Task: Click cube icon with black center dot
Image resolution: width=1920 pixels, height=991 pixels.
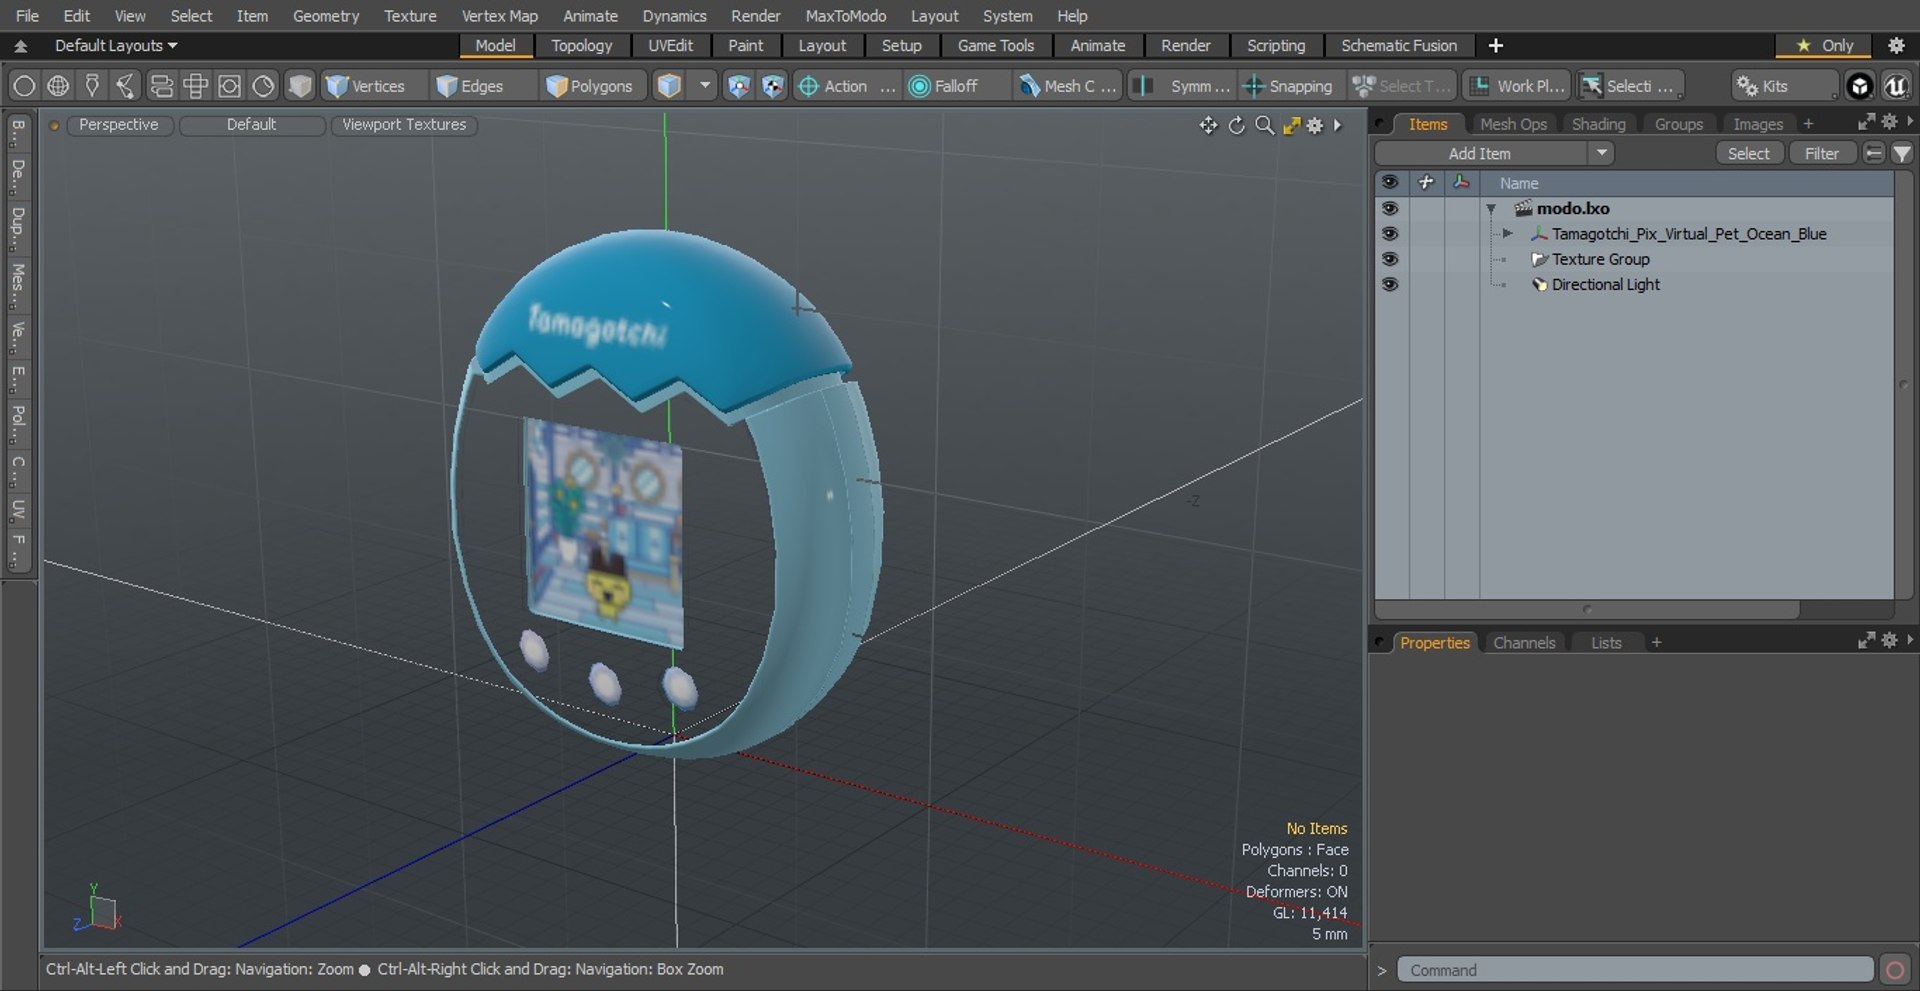Action: tap(773, 86)
